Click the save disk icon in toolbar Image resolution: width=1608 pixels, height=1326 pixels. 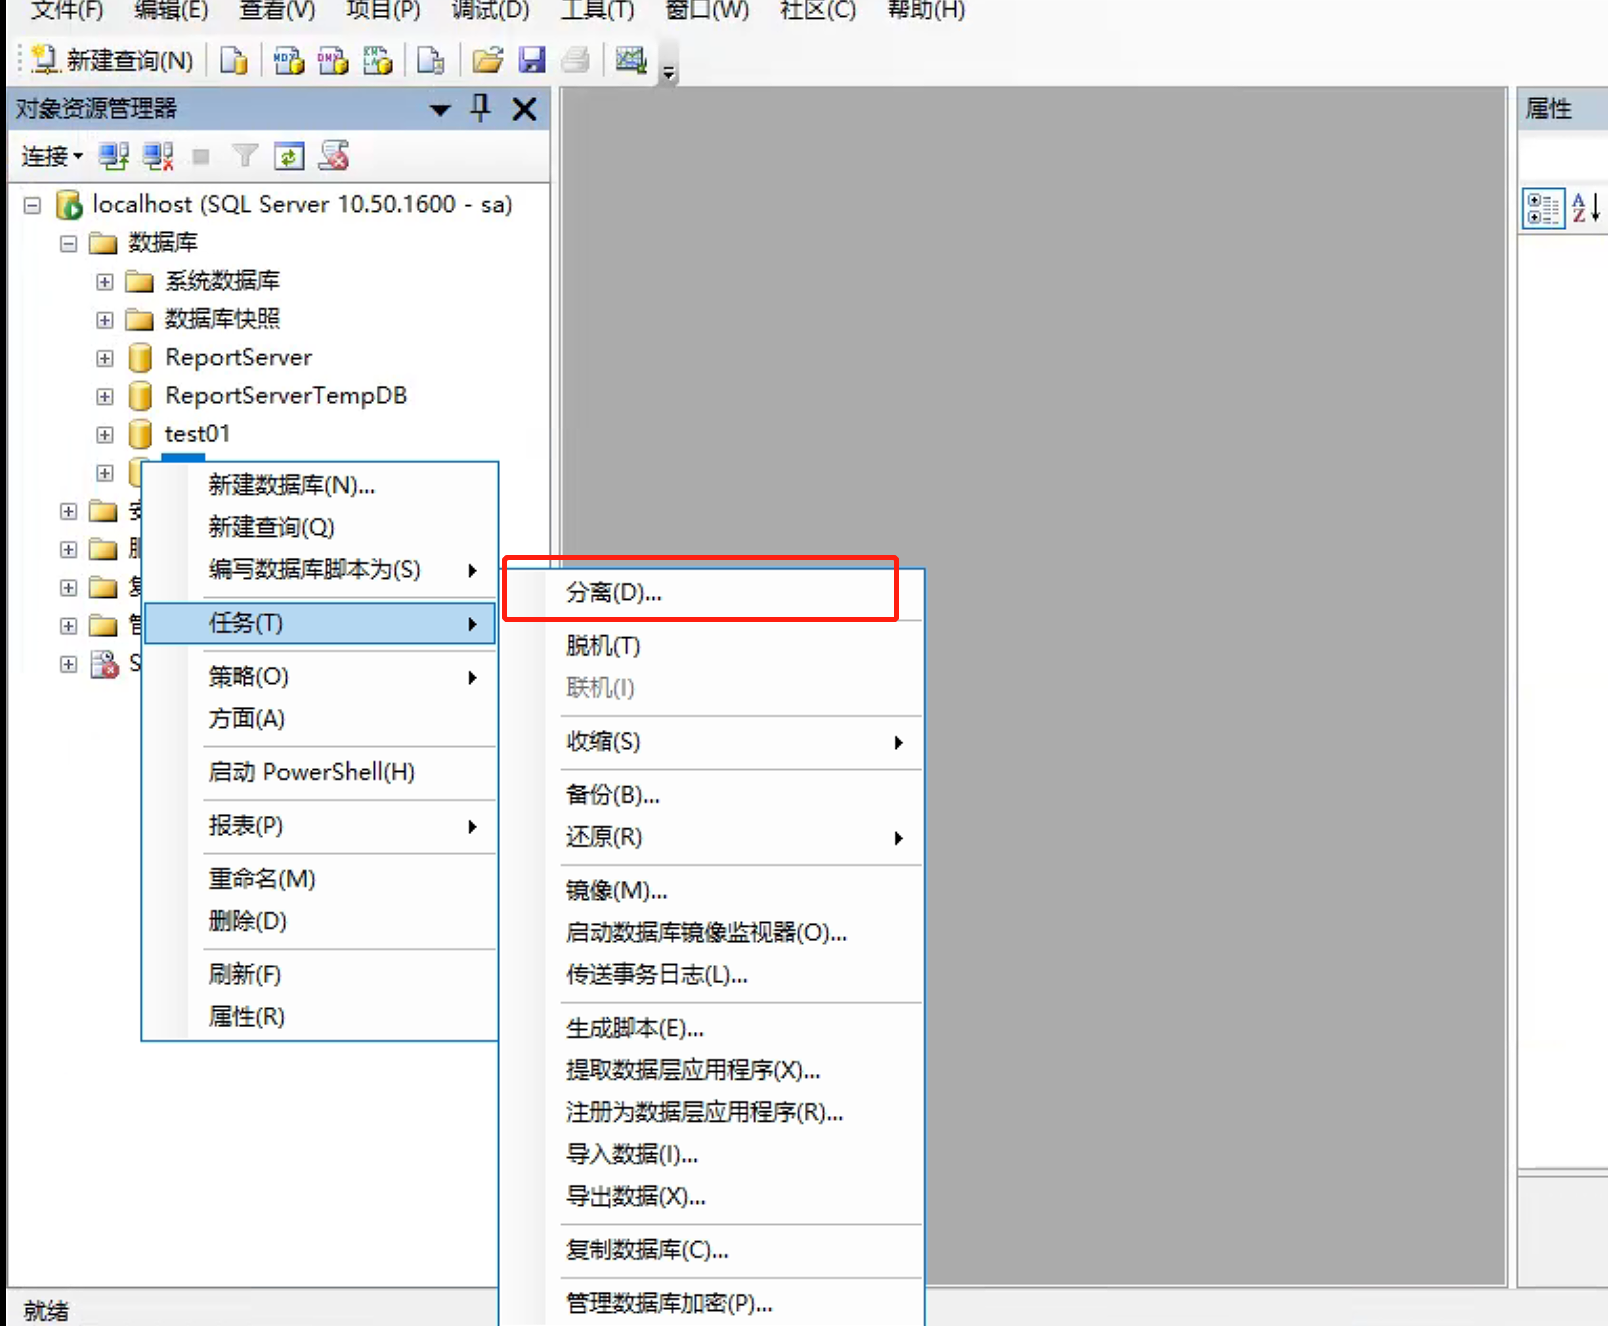coord(532,60)
